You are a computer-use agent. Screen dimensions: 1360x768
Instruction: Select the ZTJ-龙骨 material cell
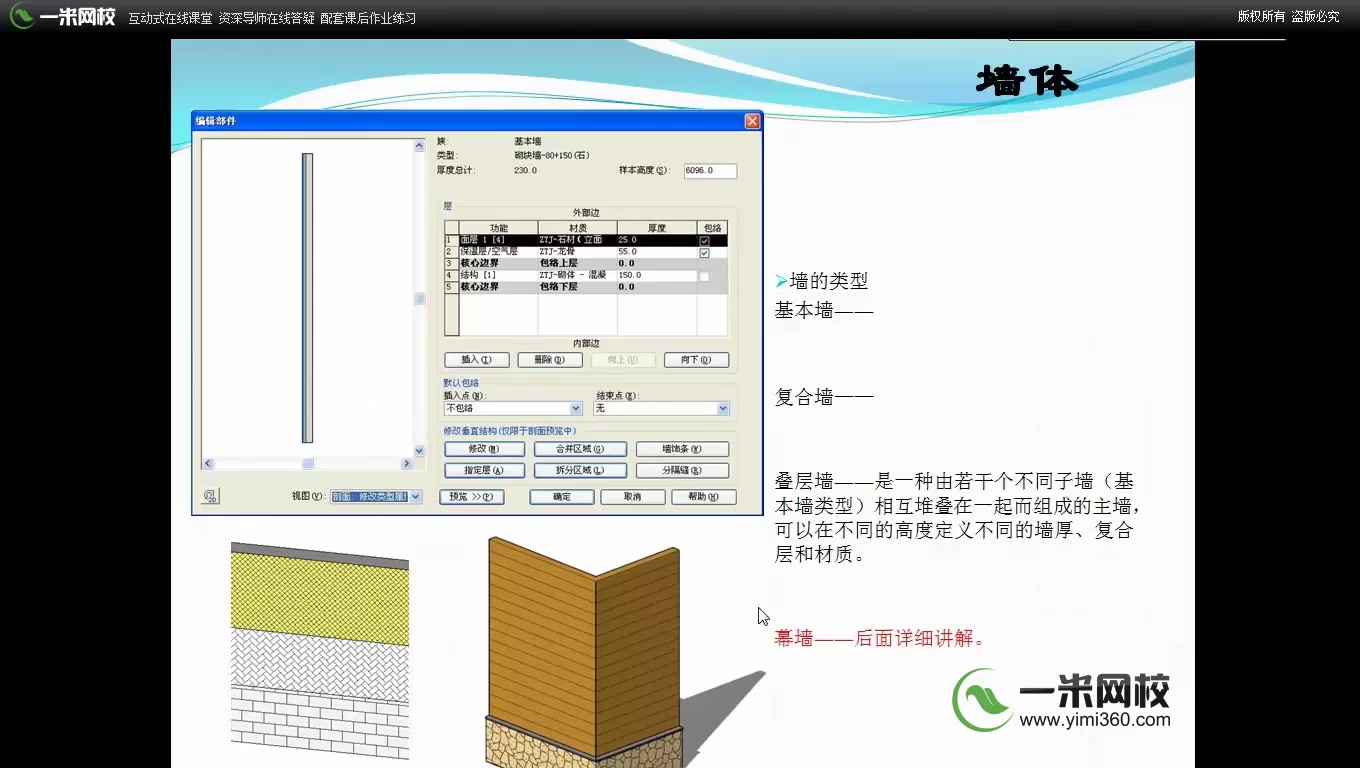point(577,252)
